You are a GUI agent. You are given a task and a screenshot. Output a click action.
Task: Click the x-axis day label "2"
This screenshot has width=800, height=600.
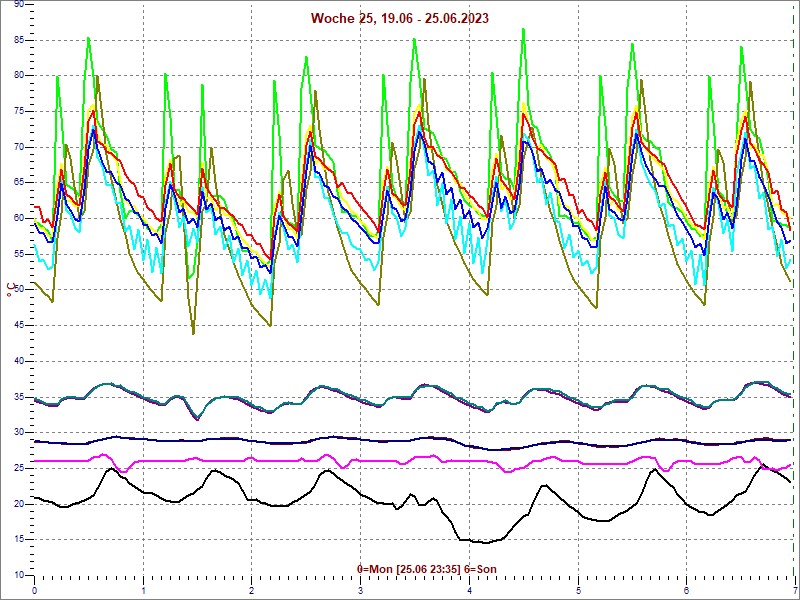252,591
